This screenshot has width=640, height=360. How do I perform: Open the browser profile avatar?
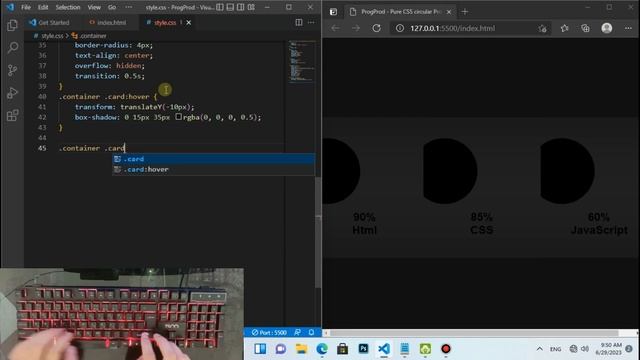[607, 28]
